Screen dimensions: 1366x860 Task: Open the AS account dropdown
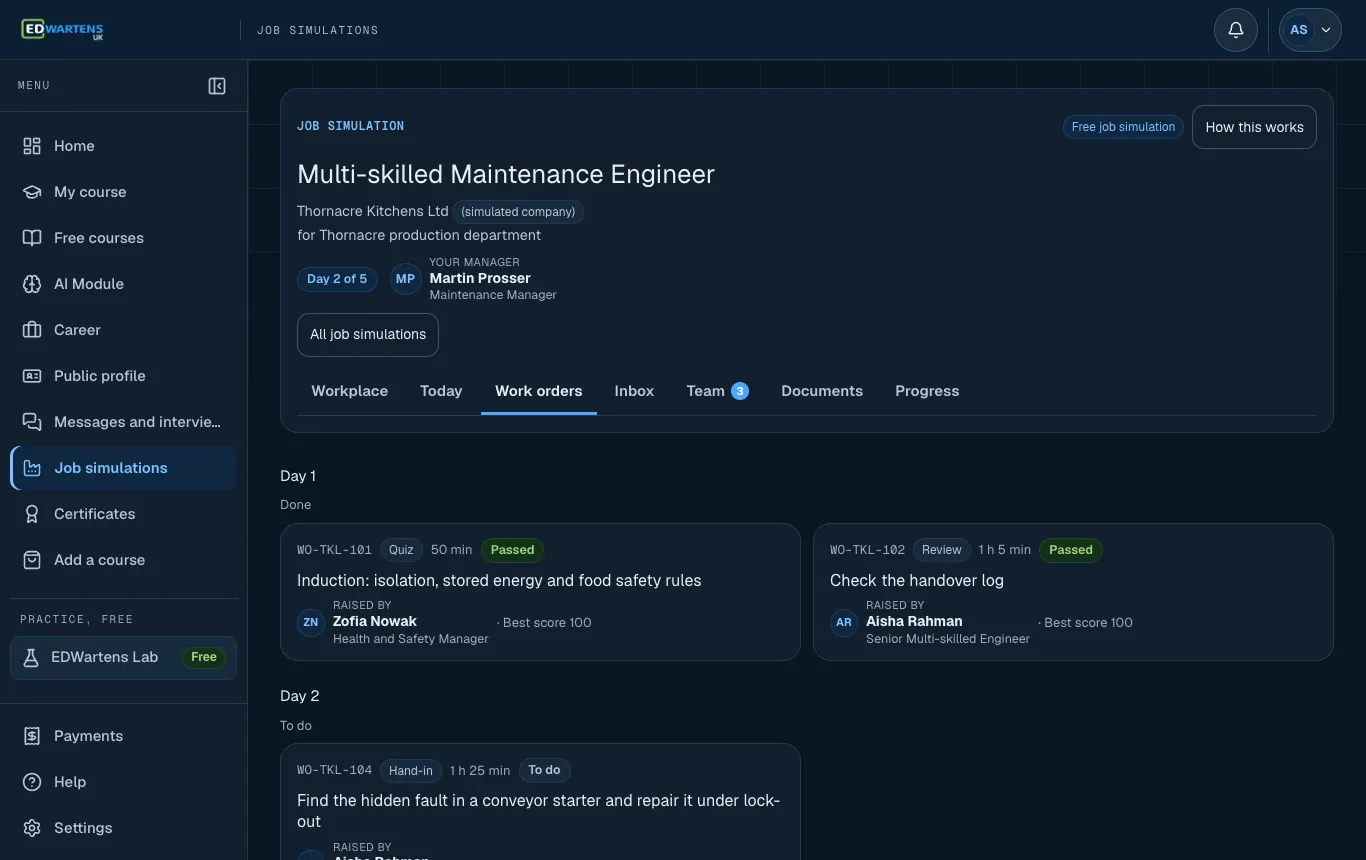point(1310,30)
